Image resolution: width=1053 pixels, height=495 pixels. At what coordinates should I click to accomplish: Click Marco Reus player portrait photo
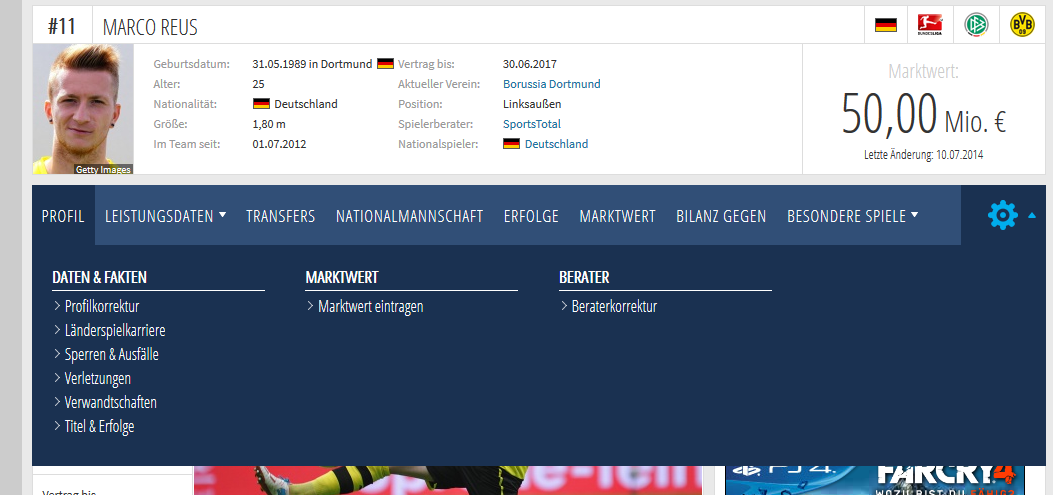coord(83,109)
